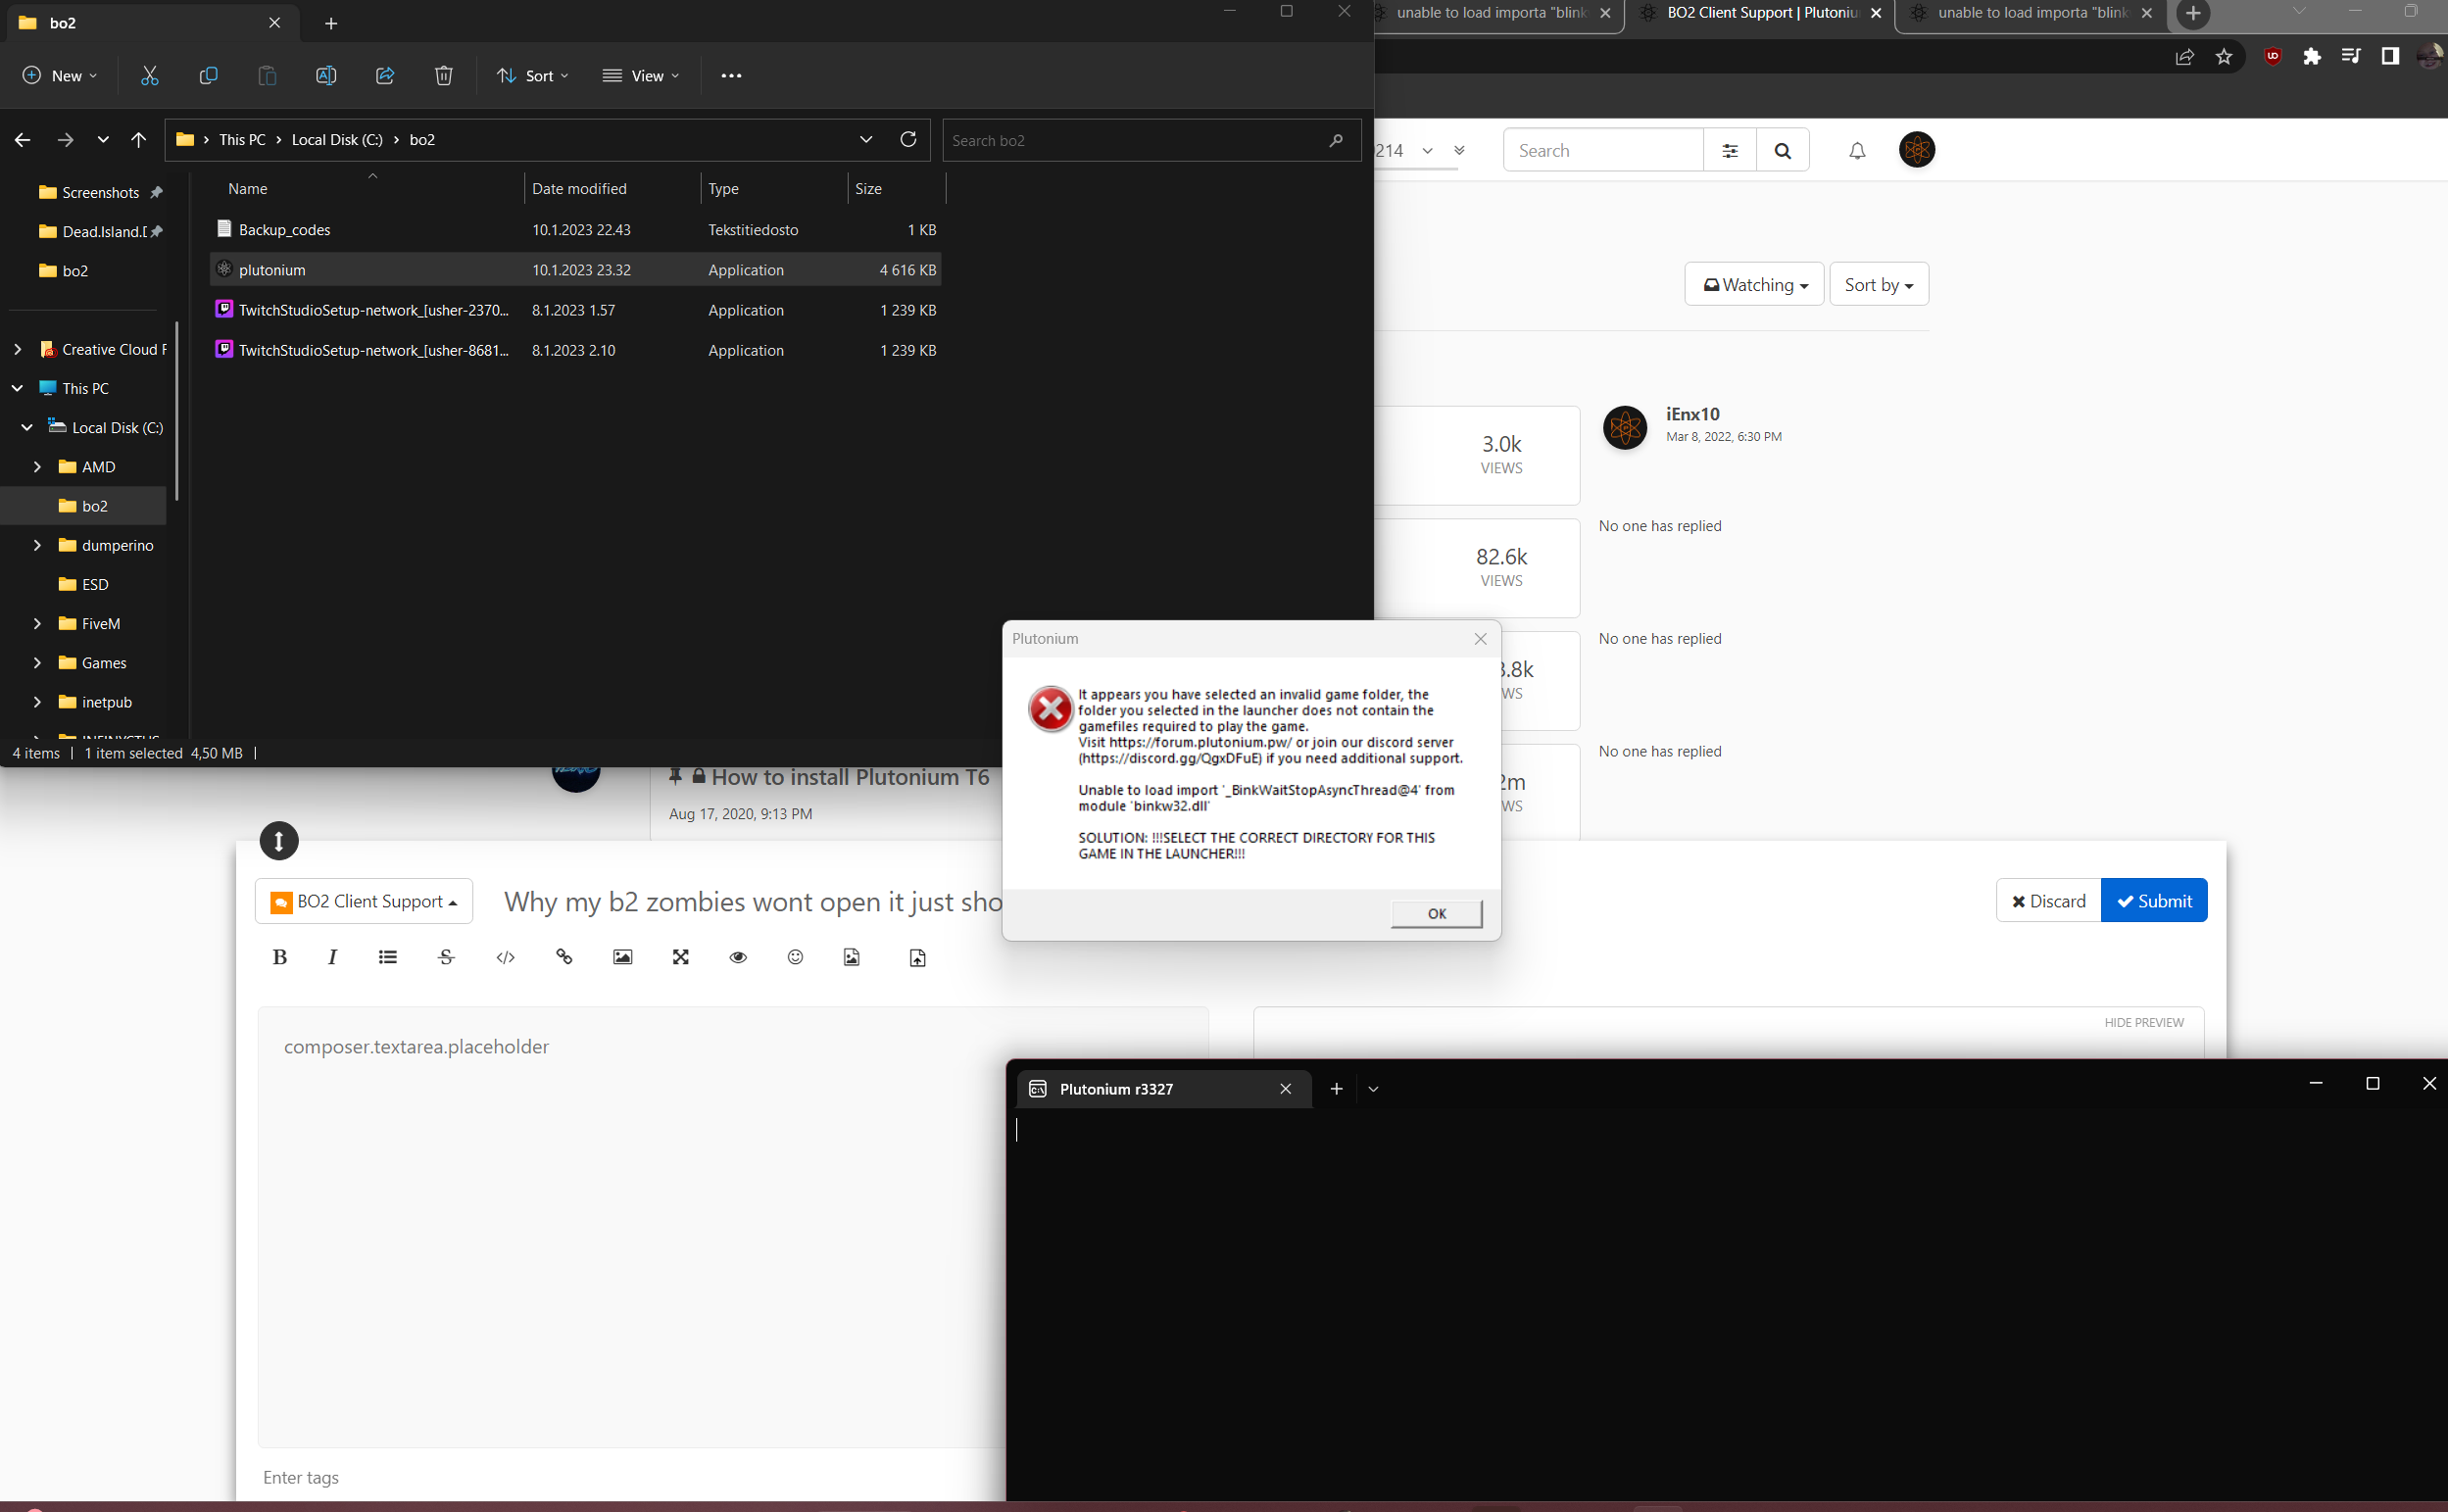This screenshot has height=1512, width=2448.
Task: Open the emoji picker in composer
Action: (795, 957)
